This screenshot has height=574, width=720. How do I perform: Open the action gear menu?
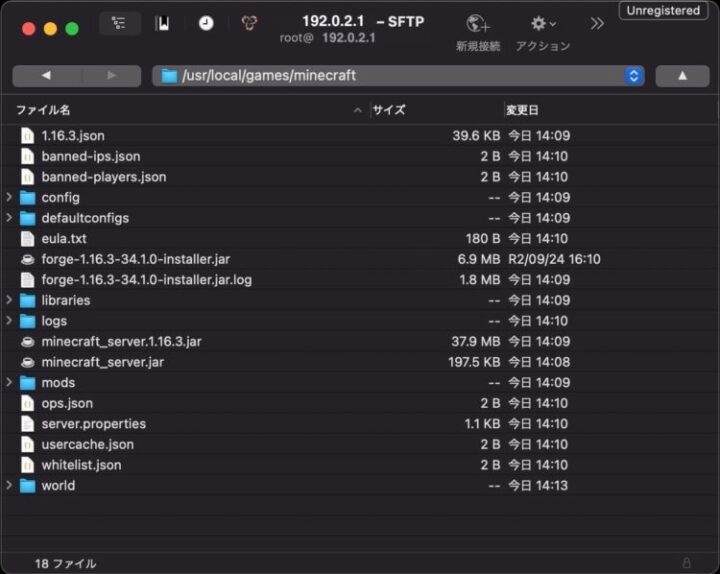coord(543,23)
